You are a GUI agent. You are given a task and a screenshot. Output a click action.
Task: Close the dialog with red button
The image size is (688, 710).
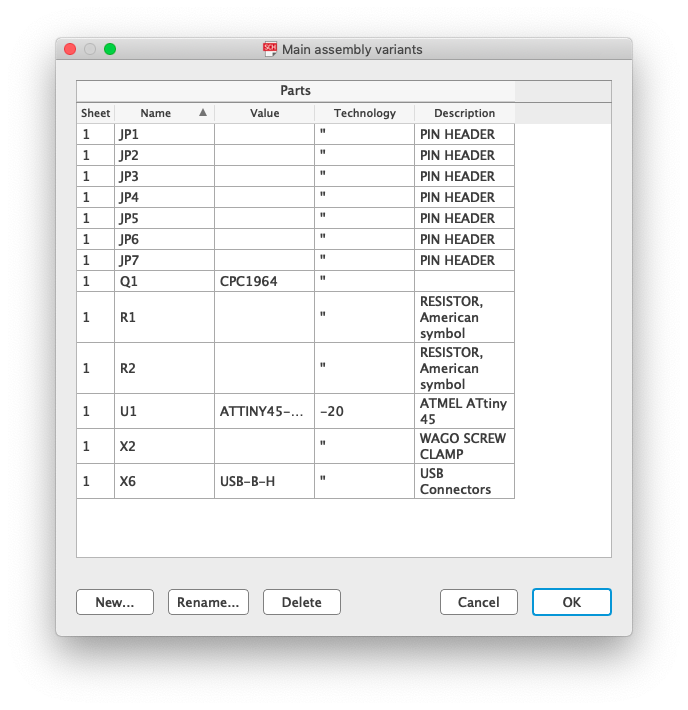coord(70,49)
